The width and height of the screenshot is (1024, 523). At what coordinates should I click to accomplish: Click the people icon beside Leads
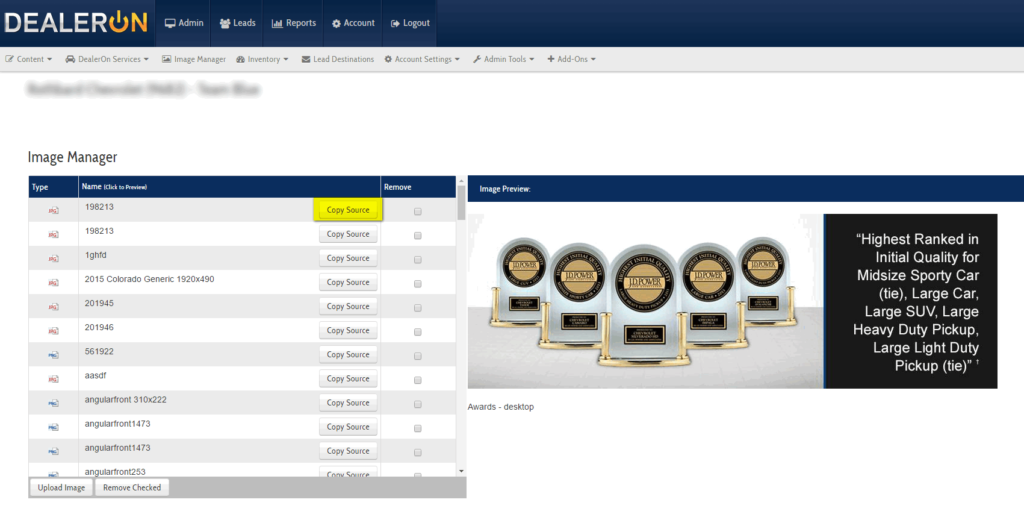225,24
